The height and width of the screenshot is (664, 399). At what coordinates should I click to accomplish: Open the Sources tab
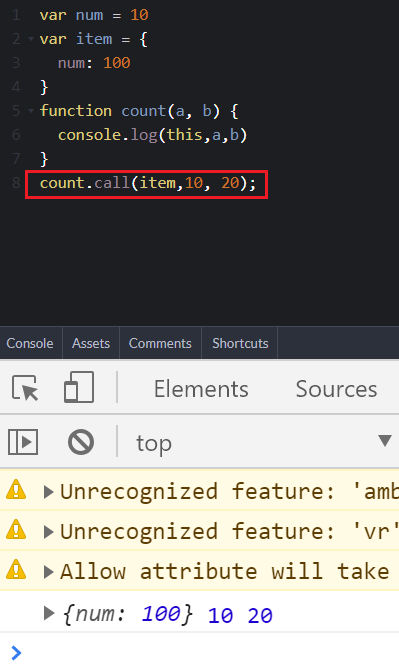coord(336,389)
